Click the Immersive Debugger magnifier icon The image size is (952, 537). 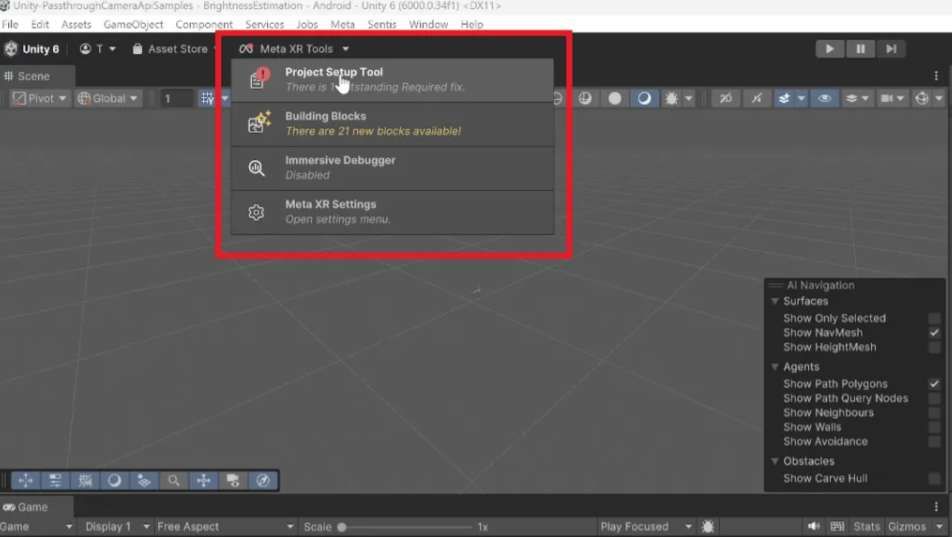click(257, 168)
